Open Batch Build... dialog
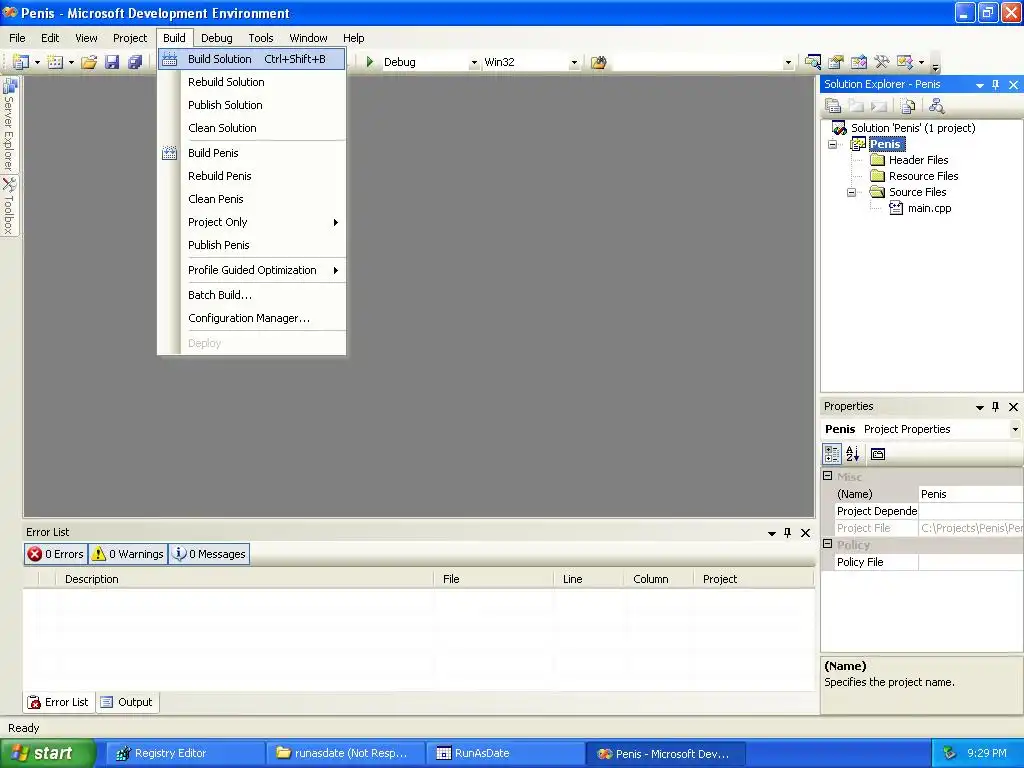 [x=251, y=295]
